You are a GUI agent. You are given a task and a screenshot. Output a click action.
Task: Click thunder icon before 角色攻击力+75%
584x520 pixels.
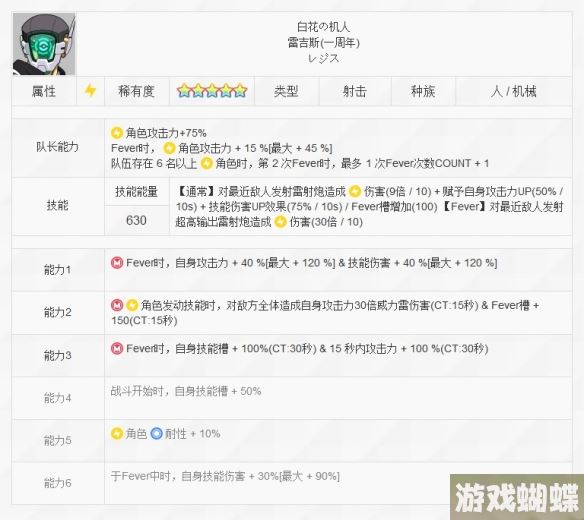pos(117,133)
